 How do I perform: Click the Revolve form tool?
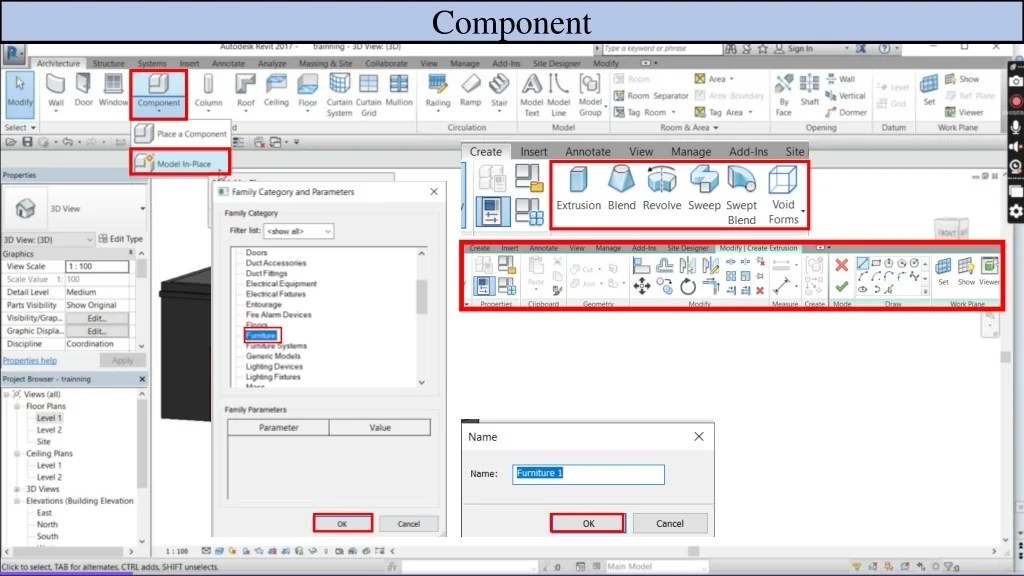click(x=662, y=189)
